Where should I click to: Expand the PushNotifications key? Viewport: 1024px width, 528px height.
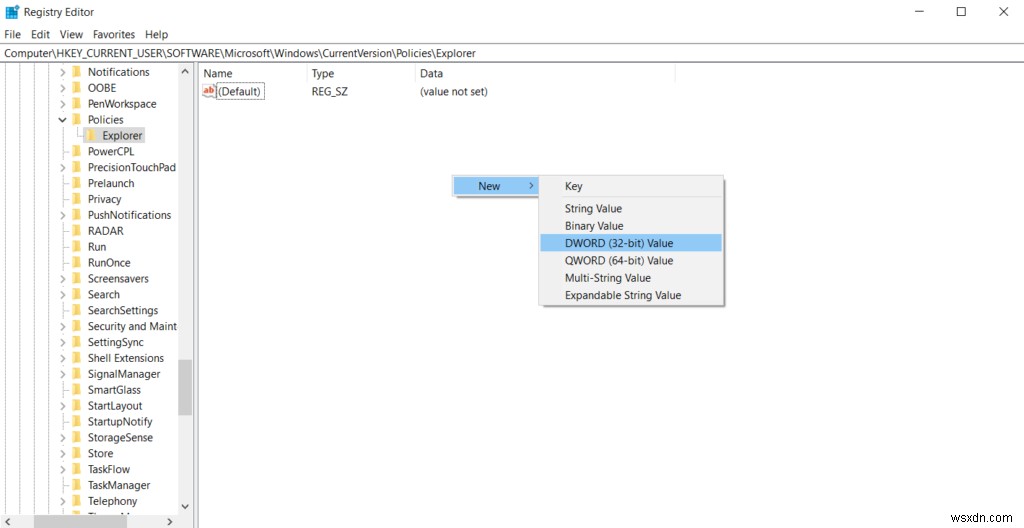point(63,215)
